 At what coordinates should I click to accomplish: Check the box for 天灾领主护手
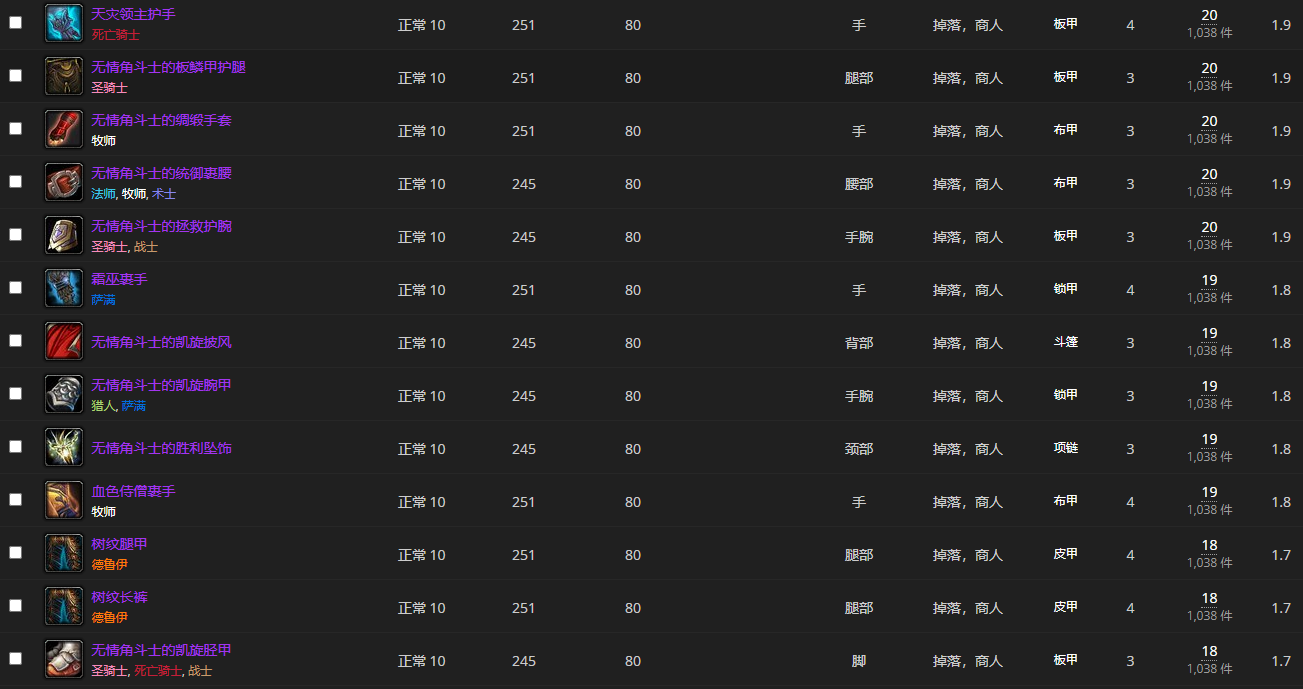[x=15, y=22]
